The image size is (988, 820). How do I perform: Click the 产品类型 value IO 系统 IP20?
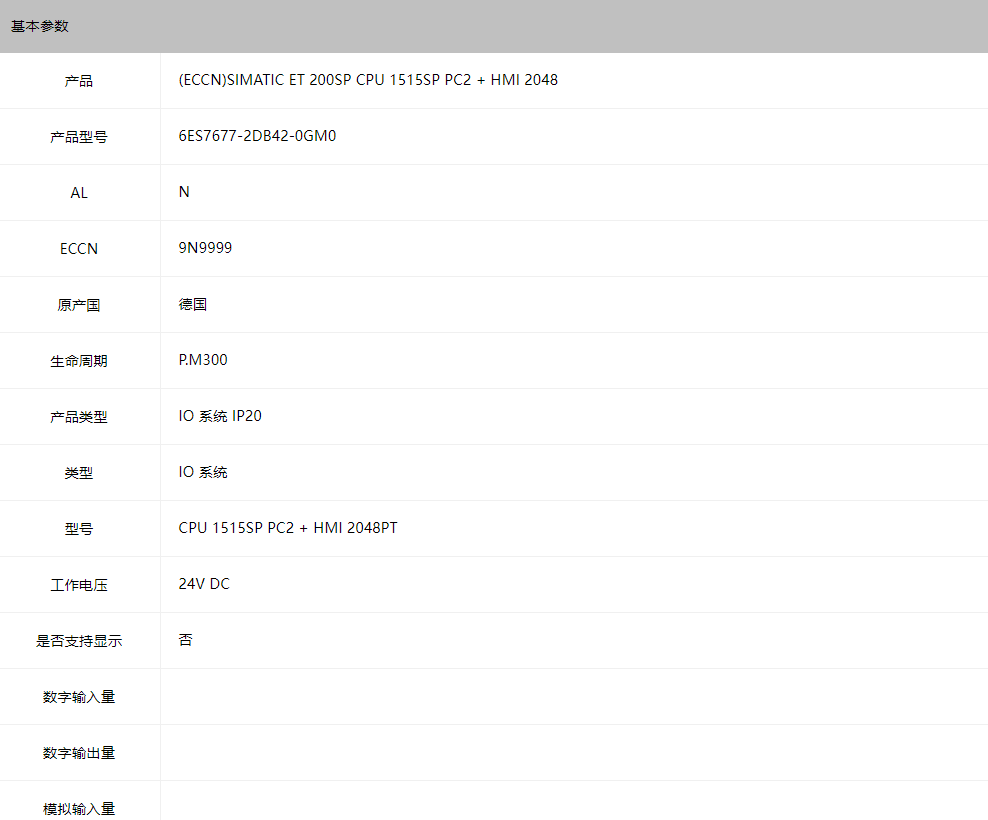(220, 416)
